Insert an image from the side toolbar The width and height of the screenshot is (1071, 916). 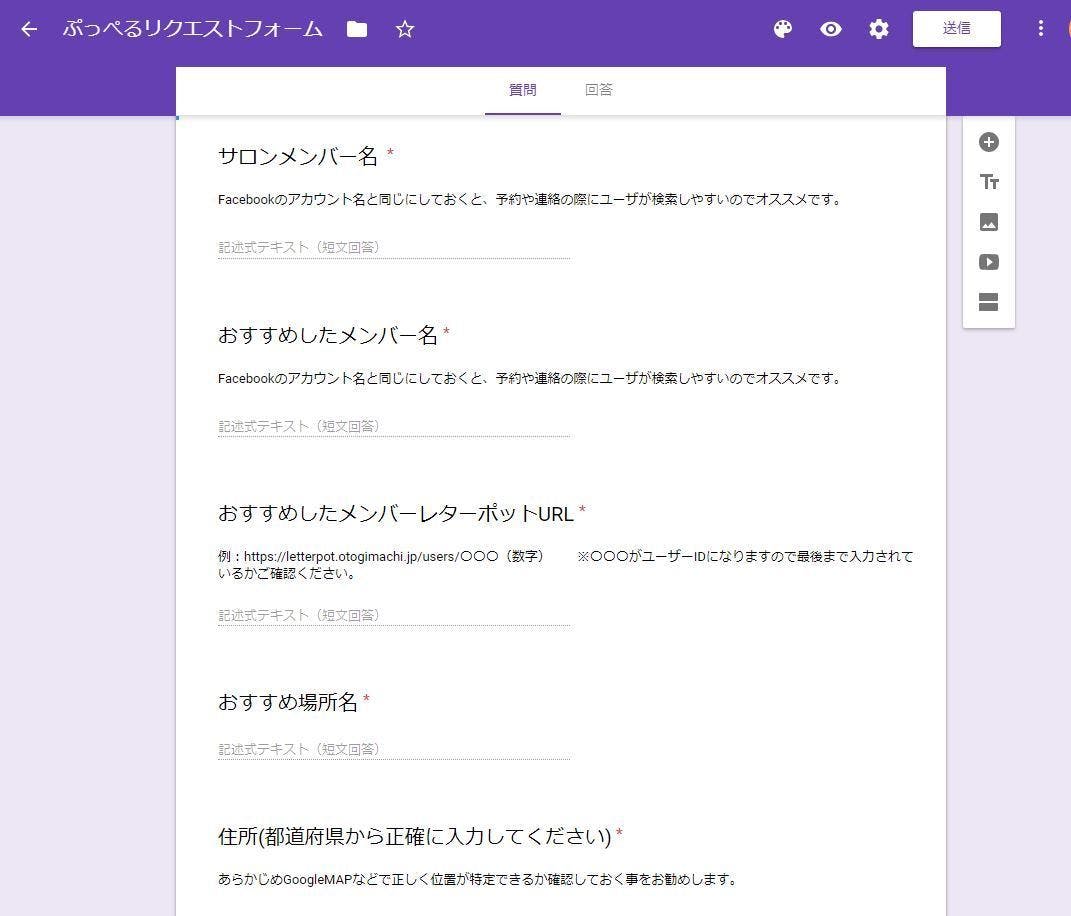(x=989, y=222)
